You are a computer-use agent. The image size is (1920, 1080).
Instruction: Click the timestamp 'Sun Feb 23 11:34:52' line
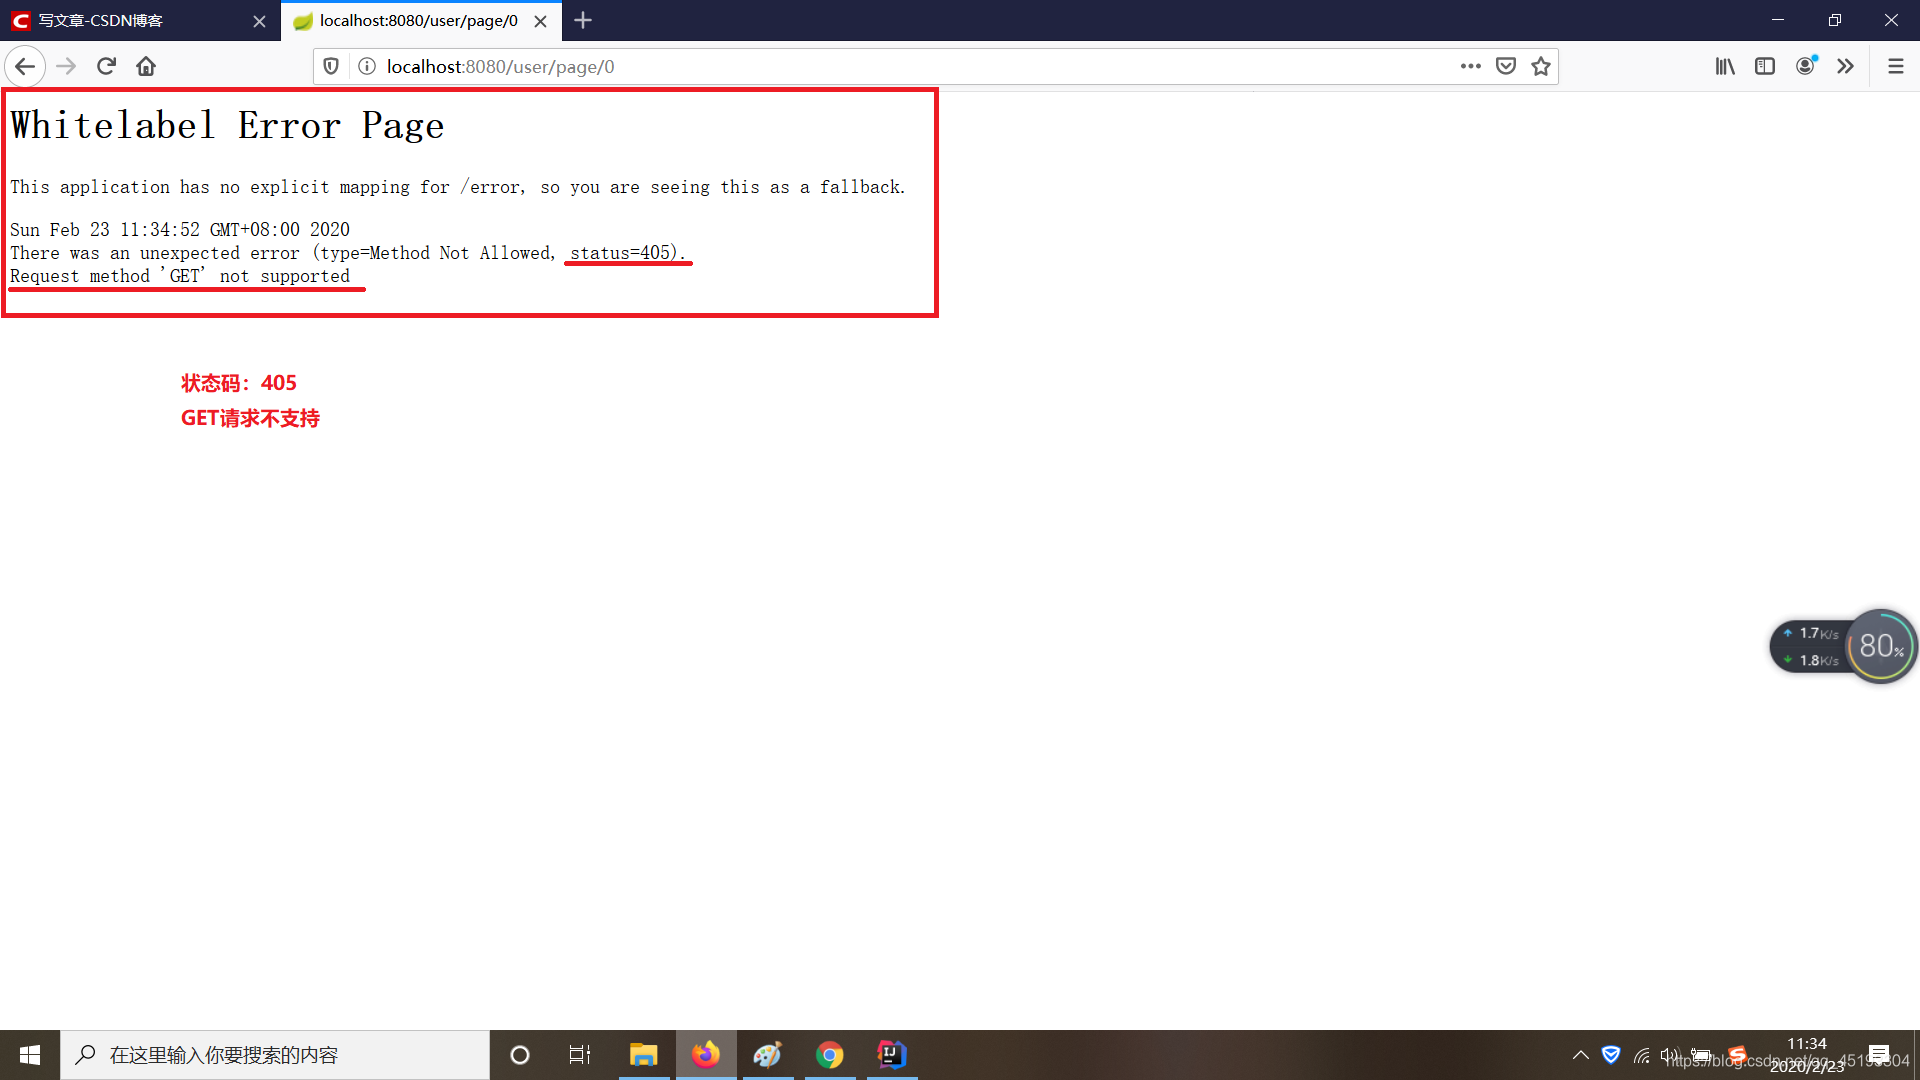click(x=180, y=230)
